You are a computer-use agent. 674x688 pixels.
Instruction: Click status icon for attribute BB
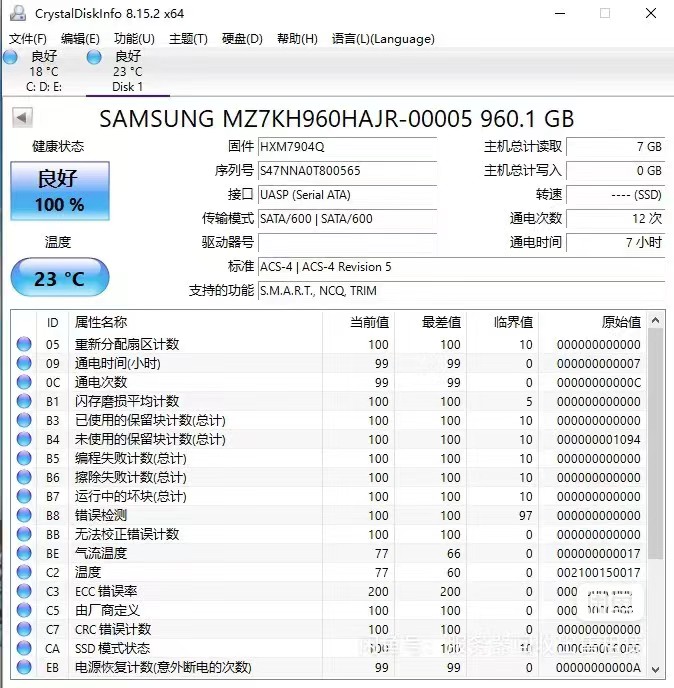pos(24,534)
